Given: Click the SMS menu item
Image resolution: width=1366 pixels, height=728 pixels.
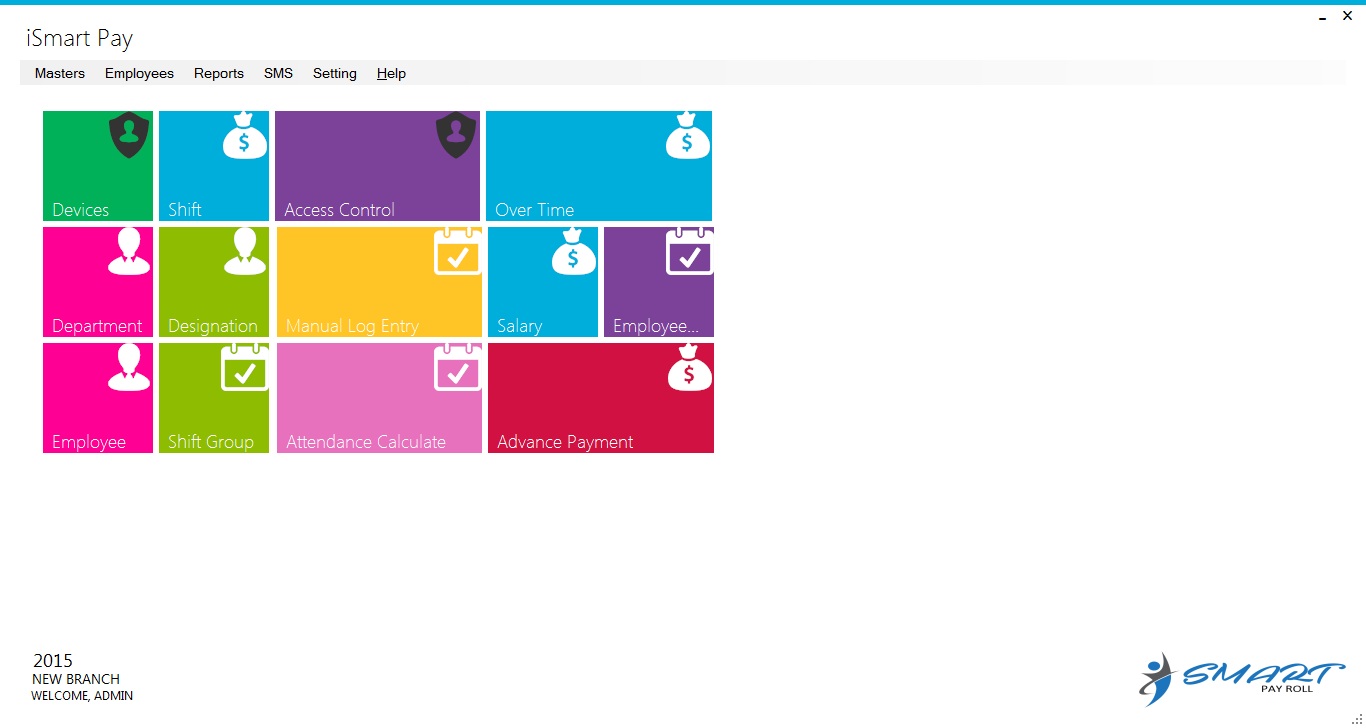Looking at the screenshot, I should click(x=278, y=73).
